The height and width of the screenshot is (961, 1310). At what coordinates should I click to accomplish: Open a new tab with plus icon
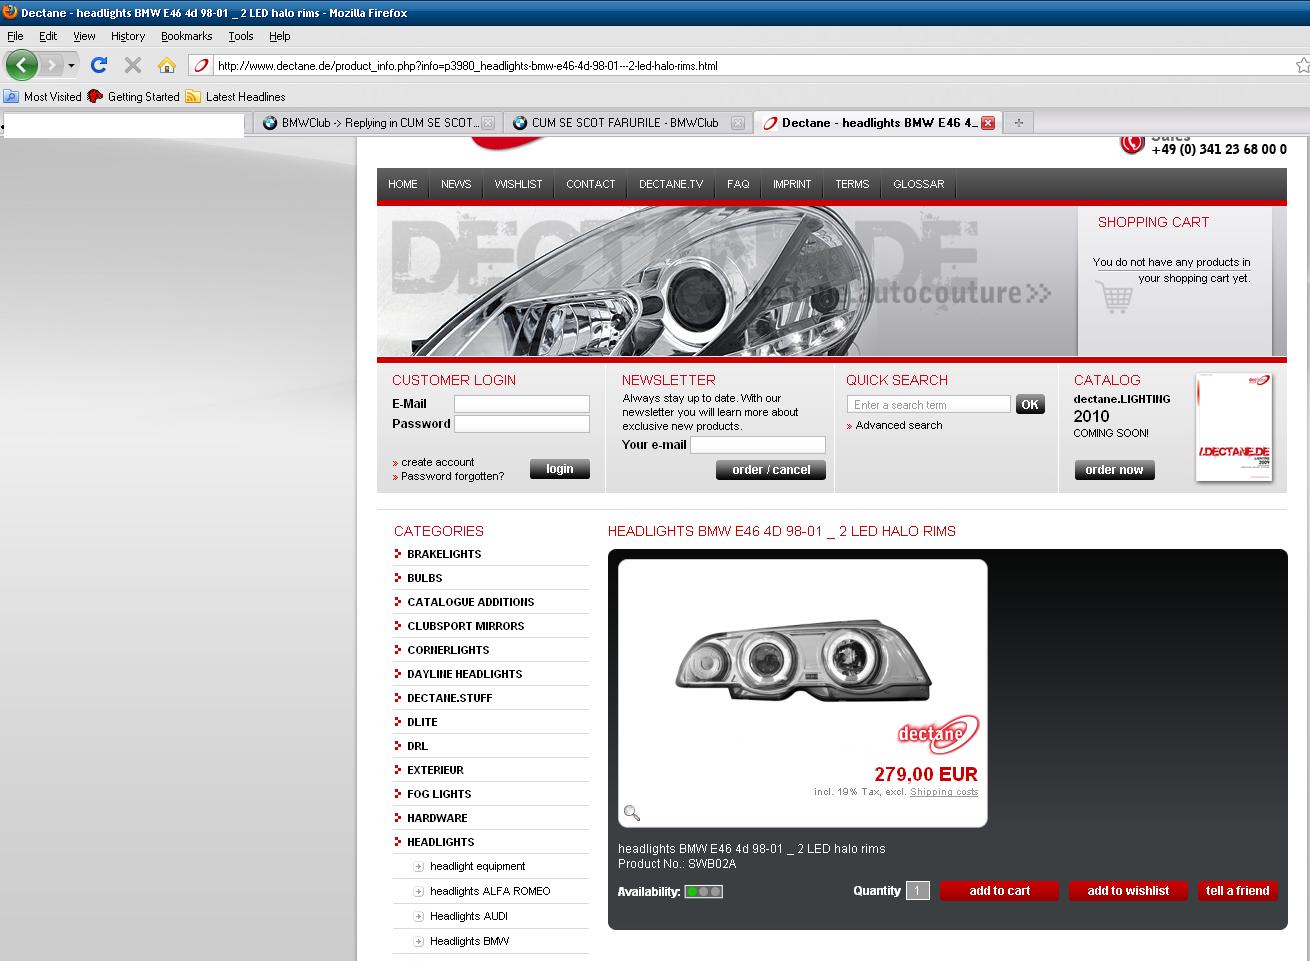pos(1018,123)
